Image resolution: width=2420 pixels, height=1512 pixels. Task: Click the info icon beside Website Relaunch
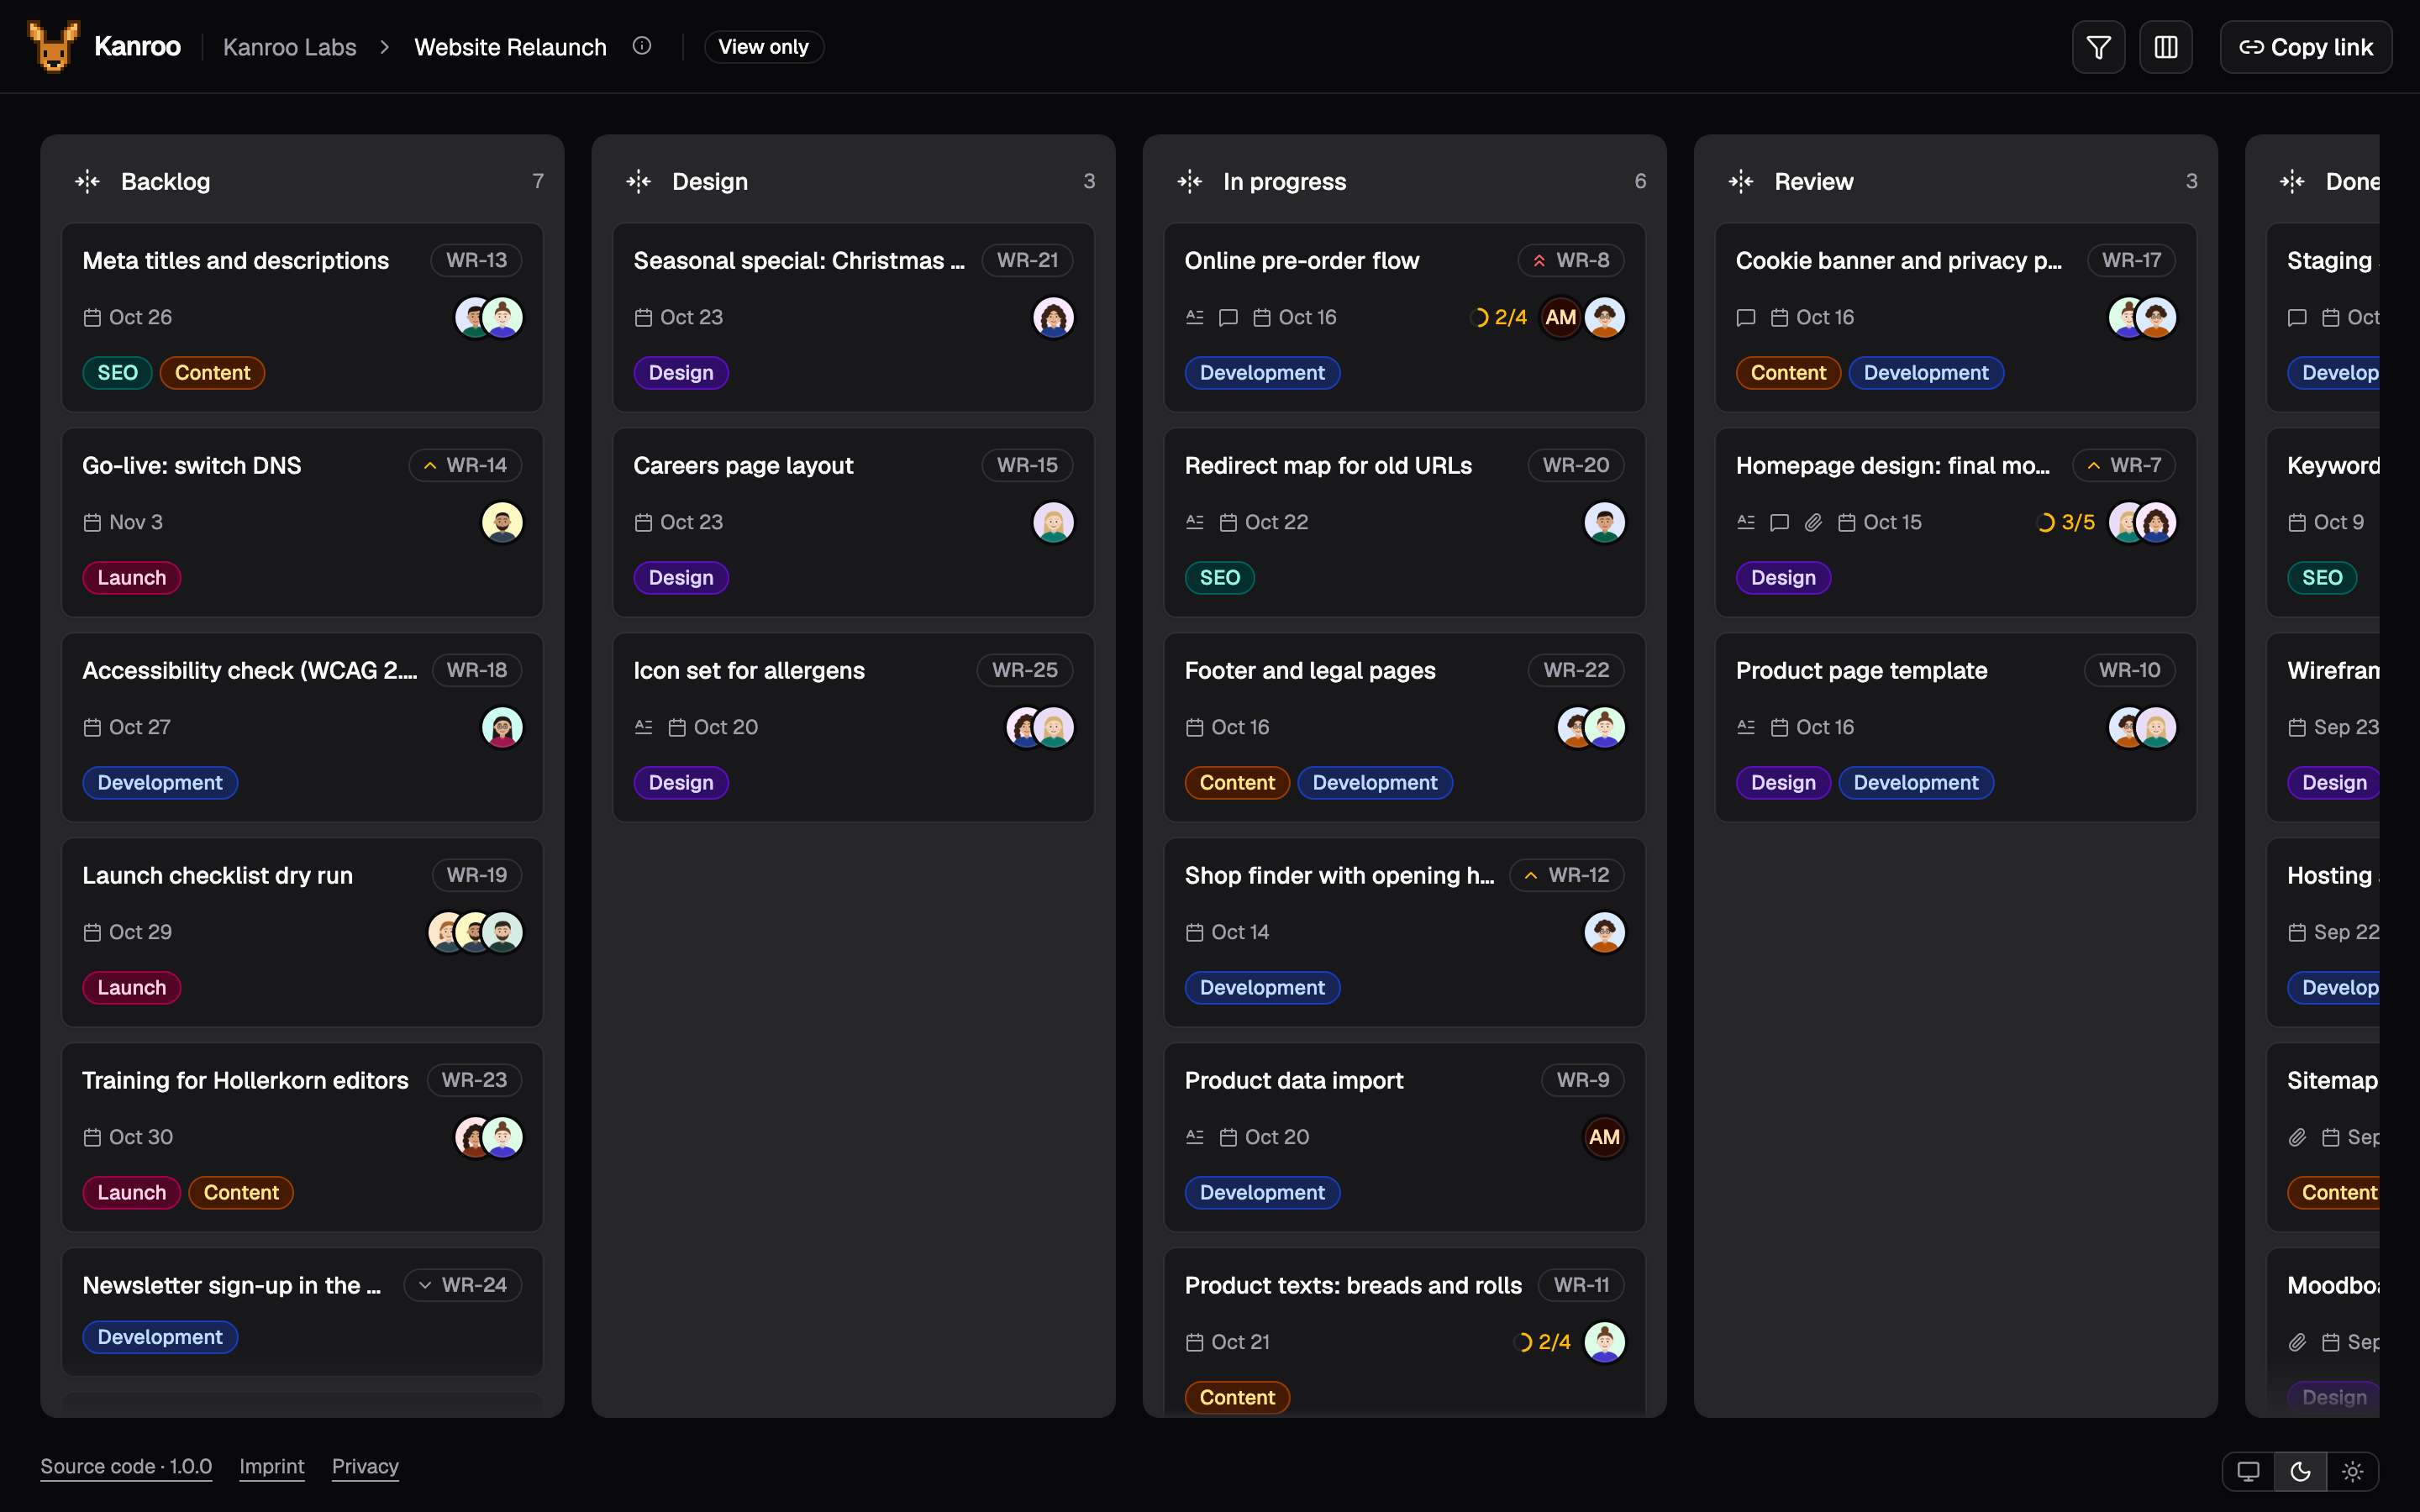[642, 46]
